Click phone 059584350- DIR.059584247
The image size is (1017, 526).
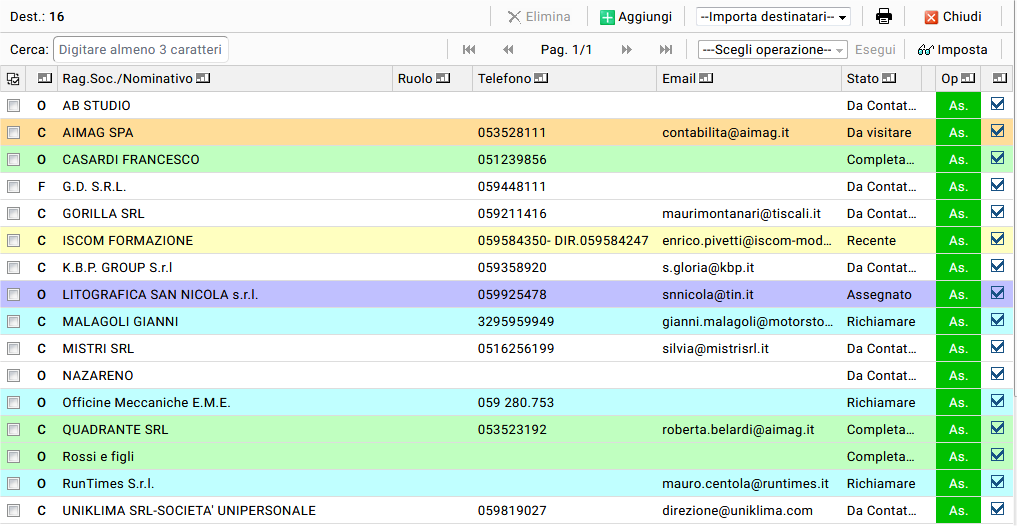pyautogui.click(x=563, y=241)
